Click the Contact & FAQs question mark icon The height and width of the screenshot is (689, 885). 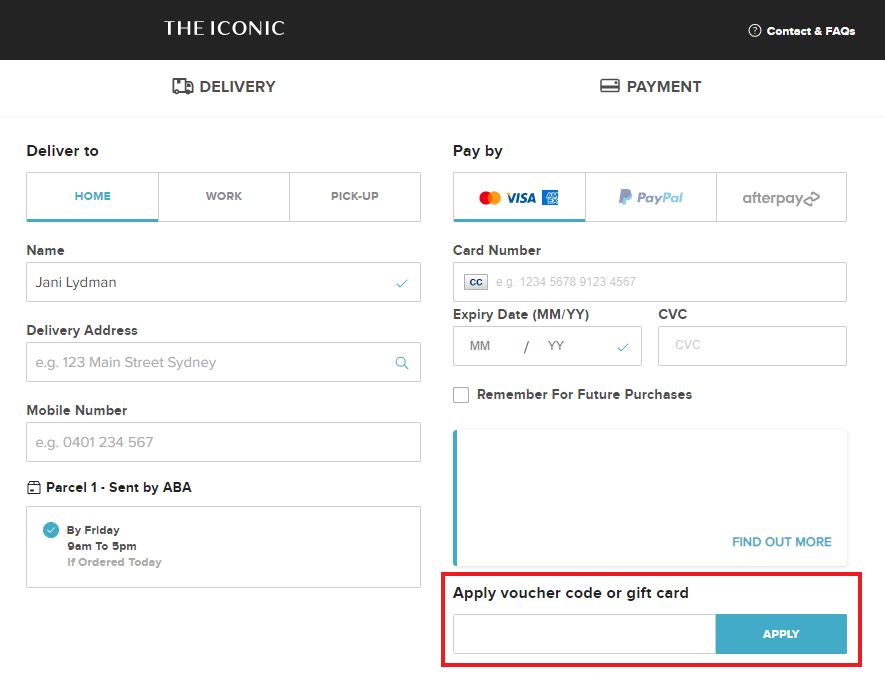tap(755, 30)
